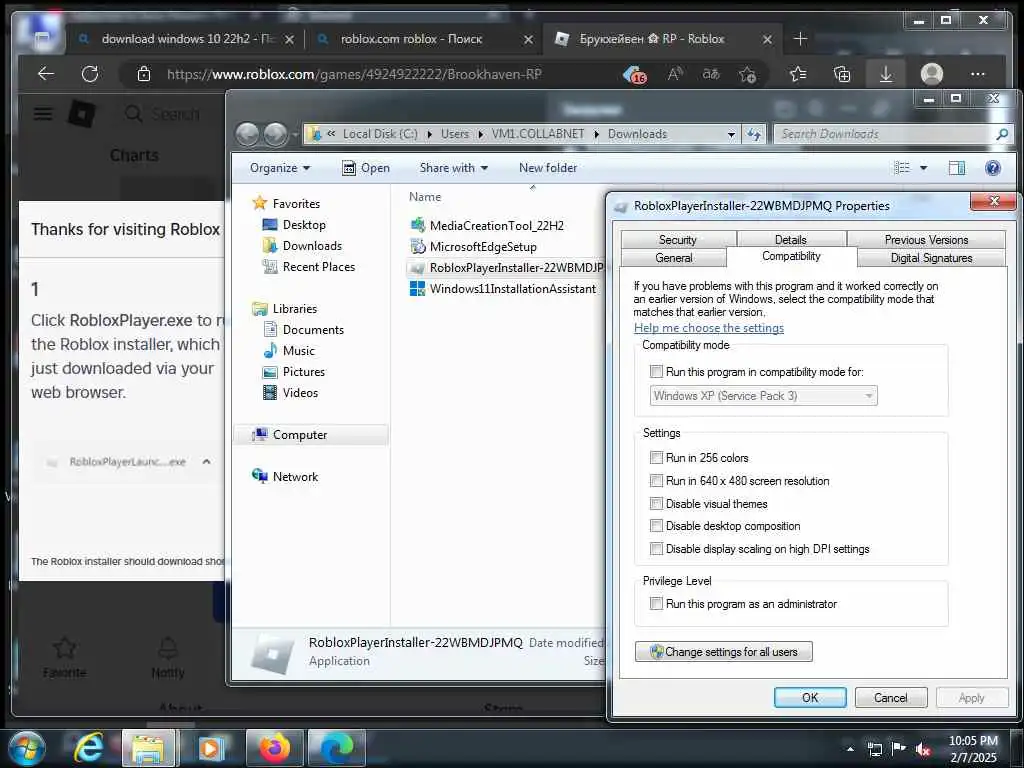
Task: Click the Explorer forward navigation button
Action: pyautogui.click(x=275, y=134)
